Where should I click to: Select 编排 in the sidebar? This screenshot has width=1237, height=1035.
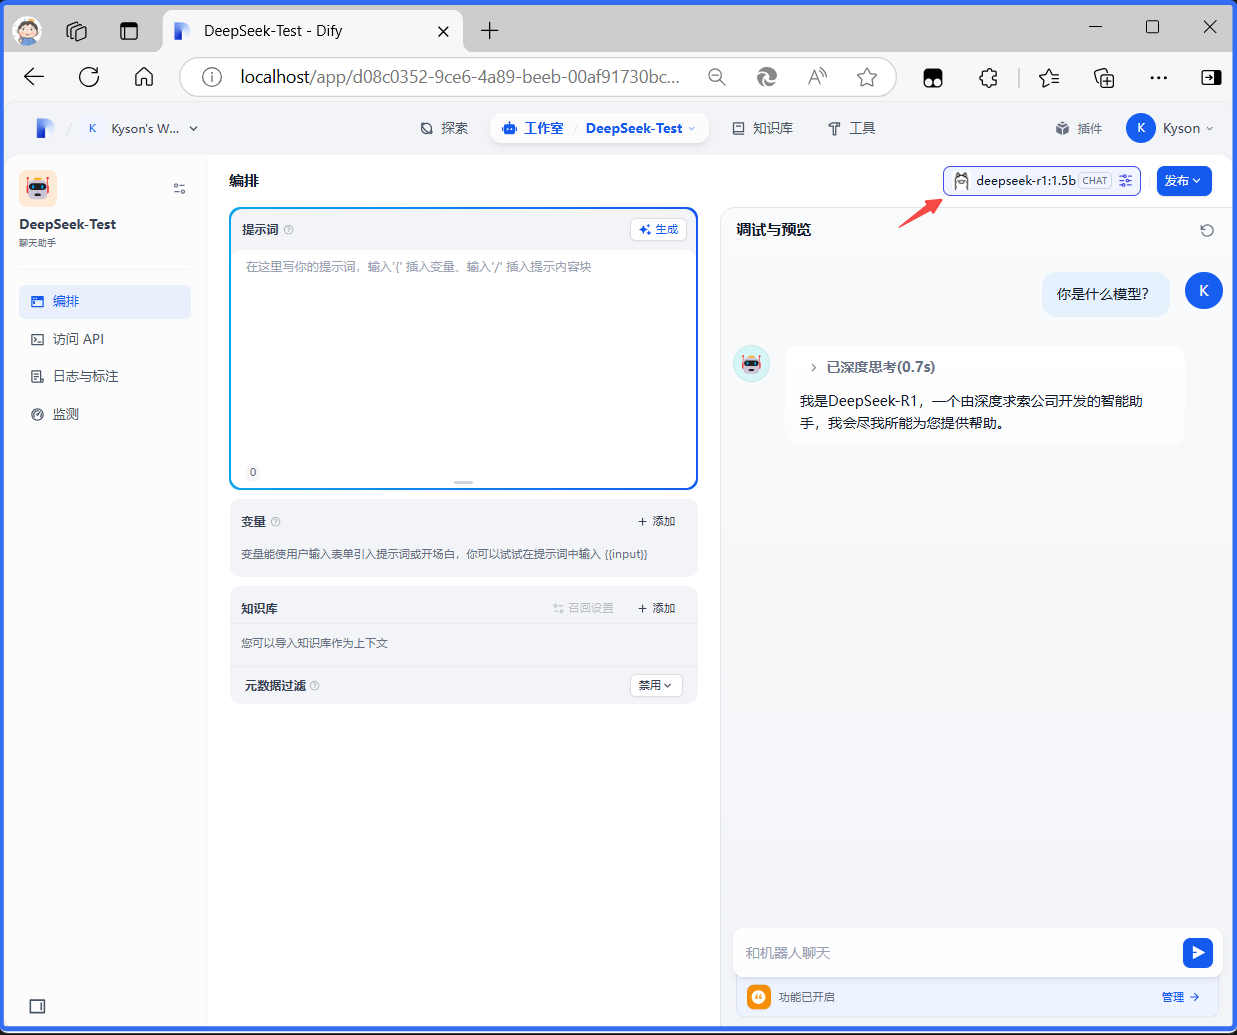click(105, 302)
